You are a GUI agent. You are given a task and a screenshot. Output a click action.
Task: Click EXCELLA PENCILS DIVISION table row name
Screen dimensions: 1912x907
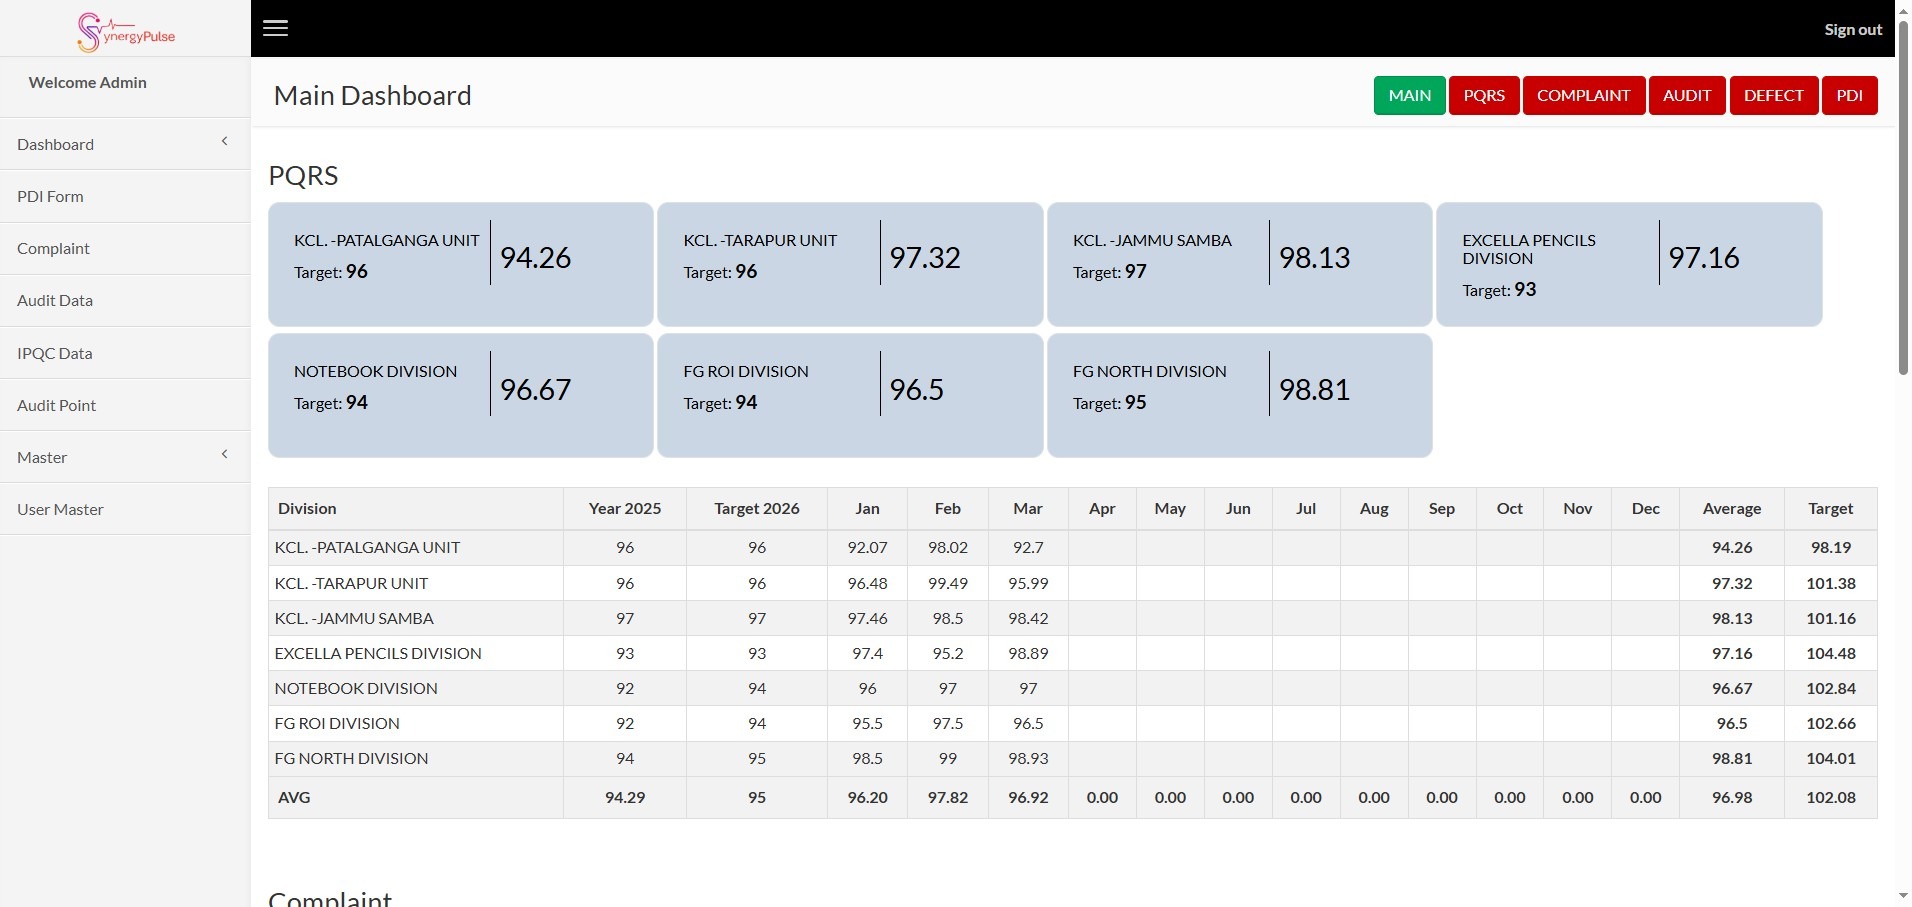click(378, 653)
